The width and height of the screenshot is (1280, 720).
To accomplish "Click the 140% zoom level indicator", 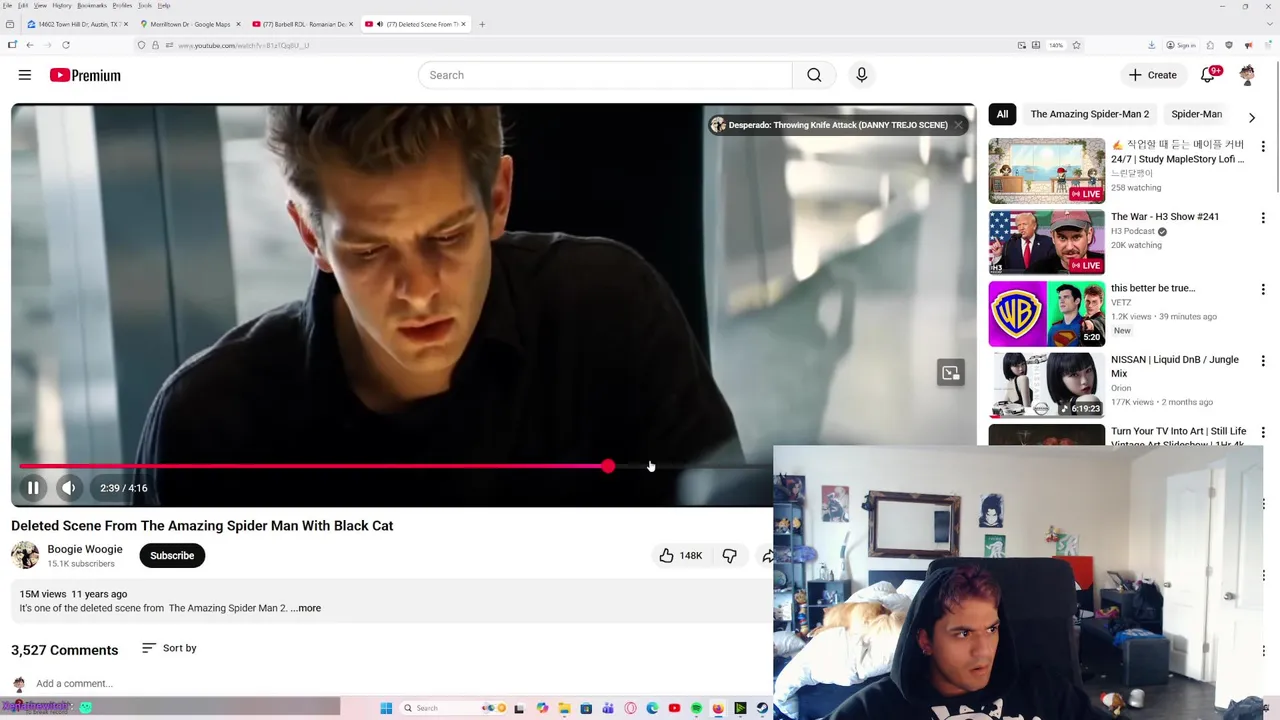I will pos(1055,45).
